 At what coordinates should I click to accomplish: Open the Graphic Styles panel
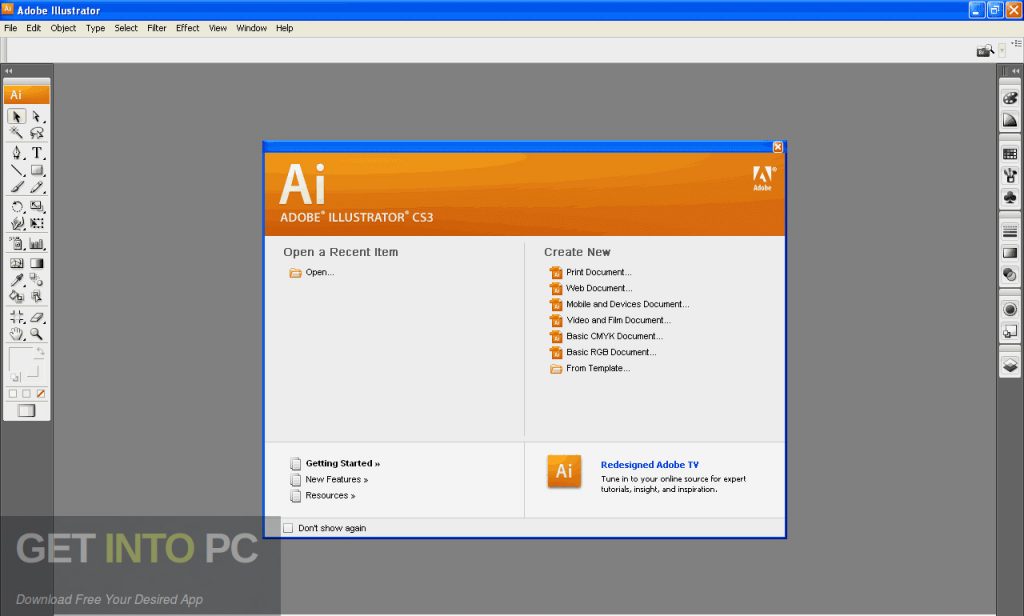1010,331
